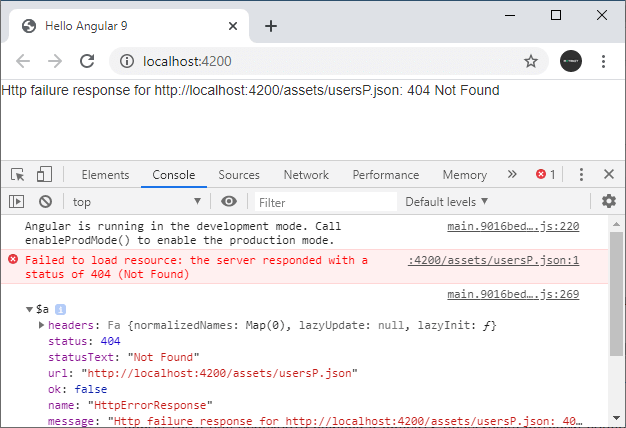Click the console Filter input field
The height and width of the screenshot is (428, 626).
(x=323, y=202)
